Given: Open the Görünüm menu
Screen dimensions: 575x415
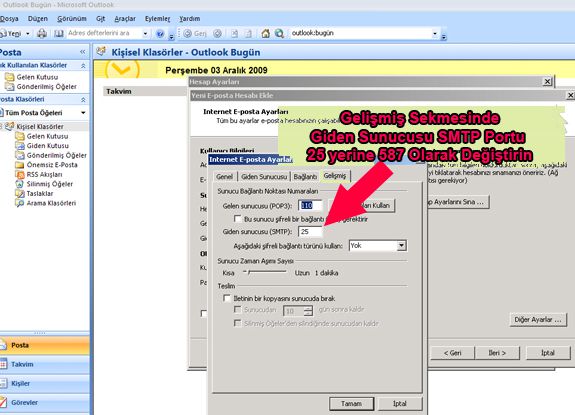Looking at the screenshot, I should tap(72, 18).
